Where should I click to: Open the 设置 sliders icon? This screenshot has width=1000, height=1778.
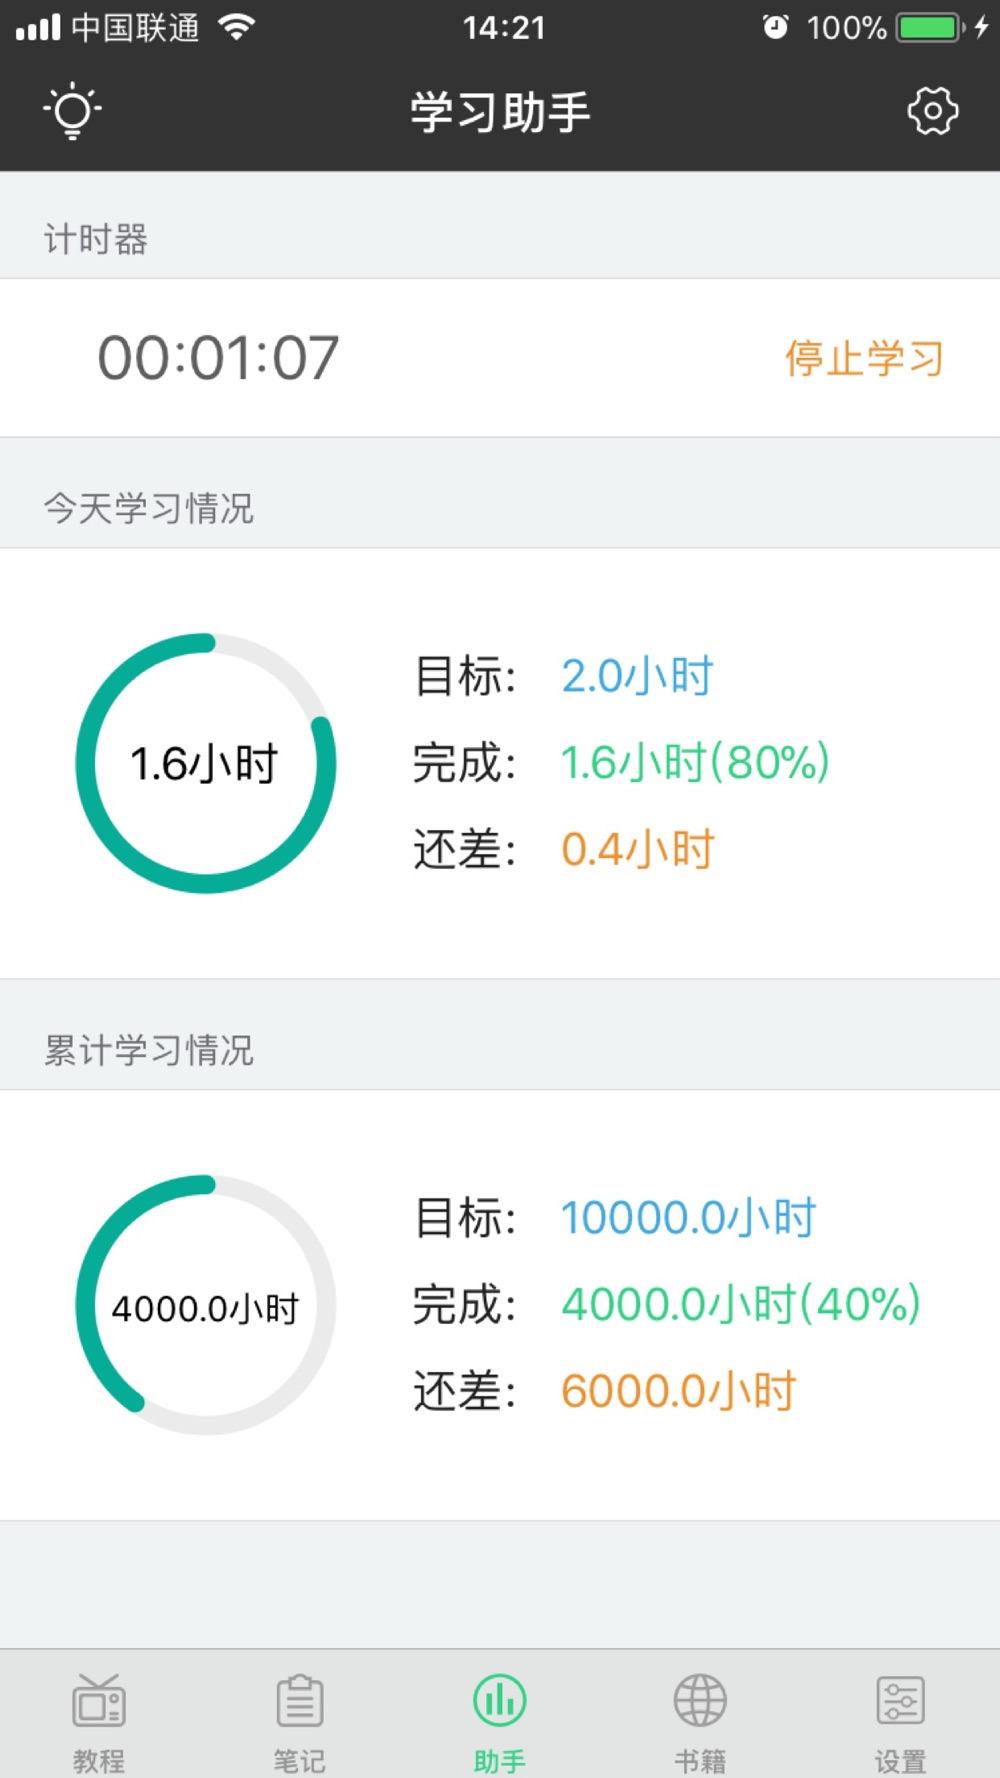click(900, 1700)
